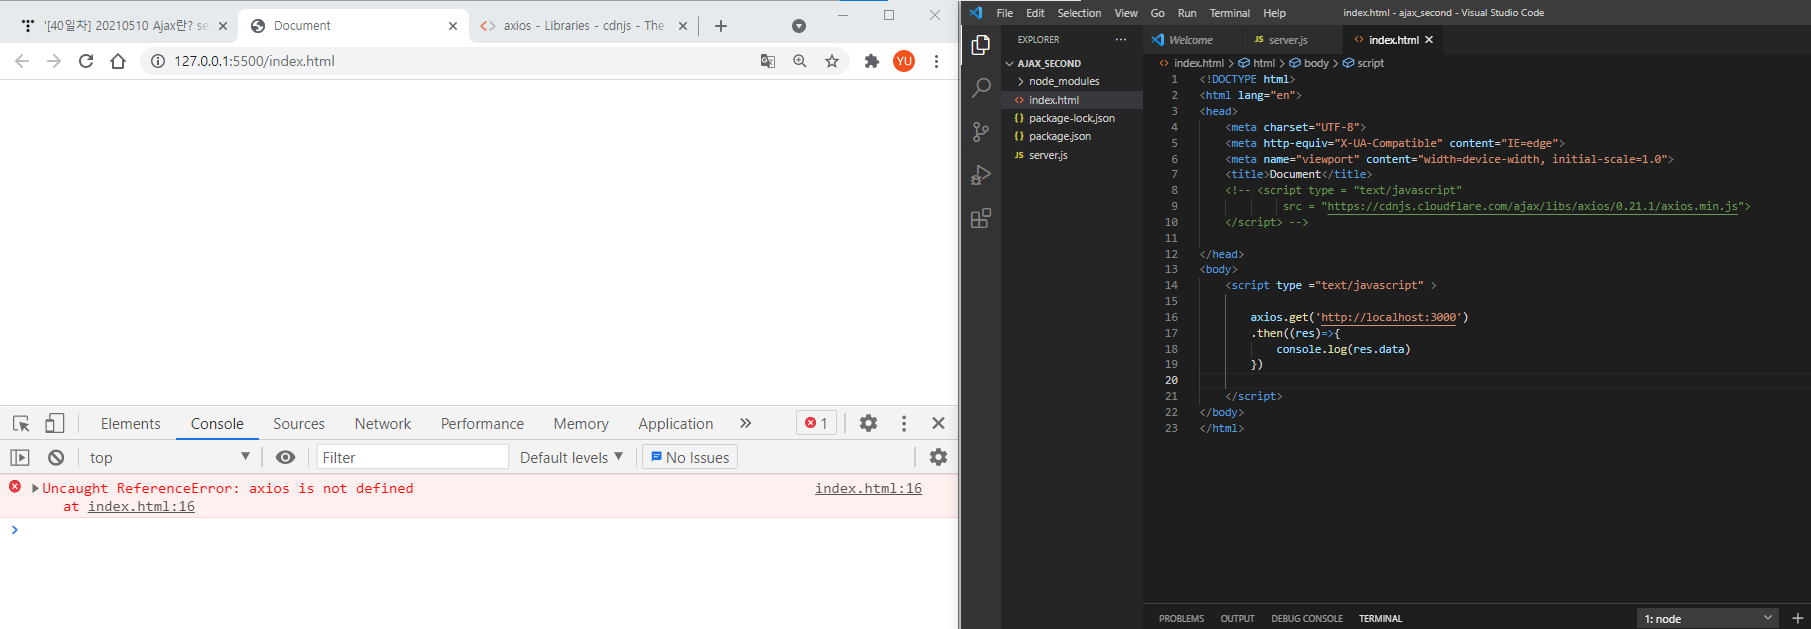Open DevTools customize three-dot menu

[x=904, y=423]
